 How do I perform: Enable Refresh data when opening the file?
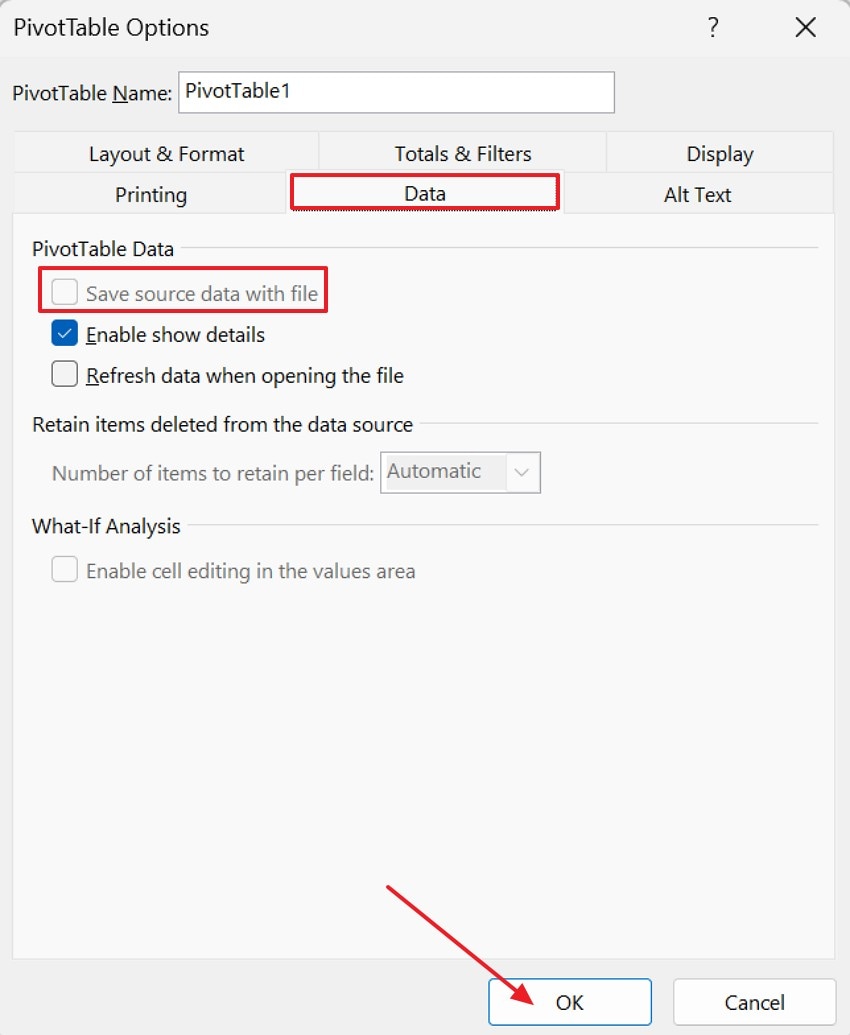tap(64, 373)
